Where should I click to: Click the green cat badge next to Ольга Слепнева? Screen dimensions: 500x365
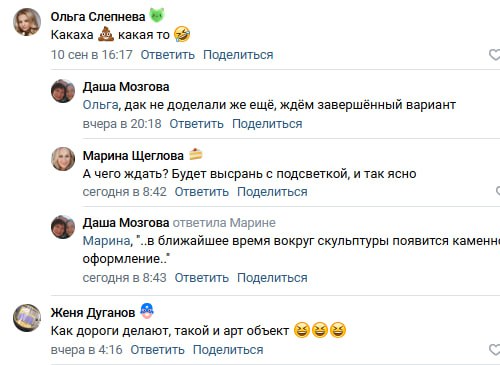point(157,16)
